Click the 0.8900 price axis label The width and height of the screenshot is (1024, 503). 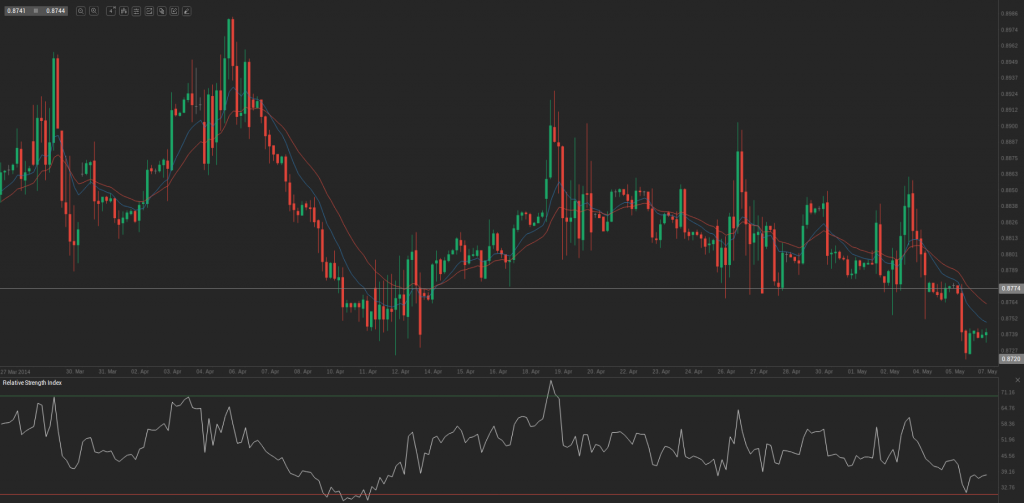coord(1009,126)
